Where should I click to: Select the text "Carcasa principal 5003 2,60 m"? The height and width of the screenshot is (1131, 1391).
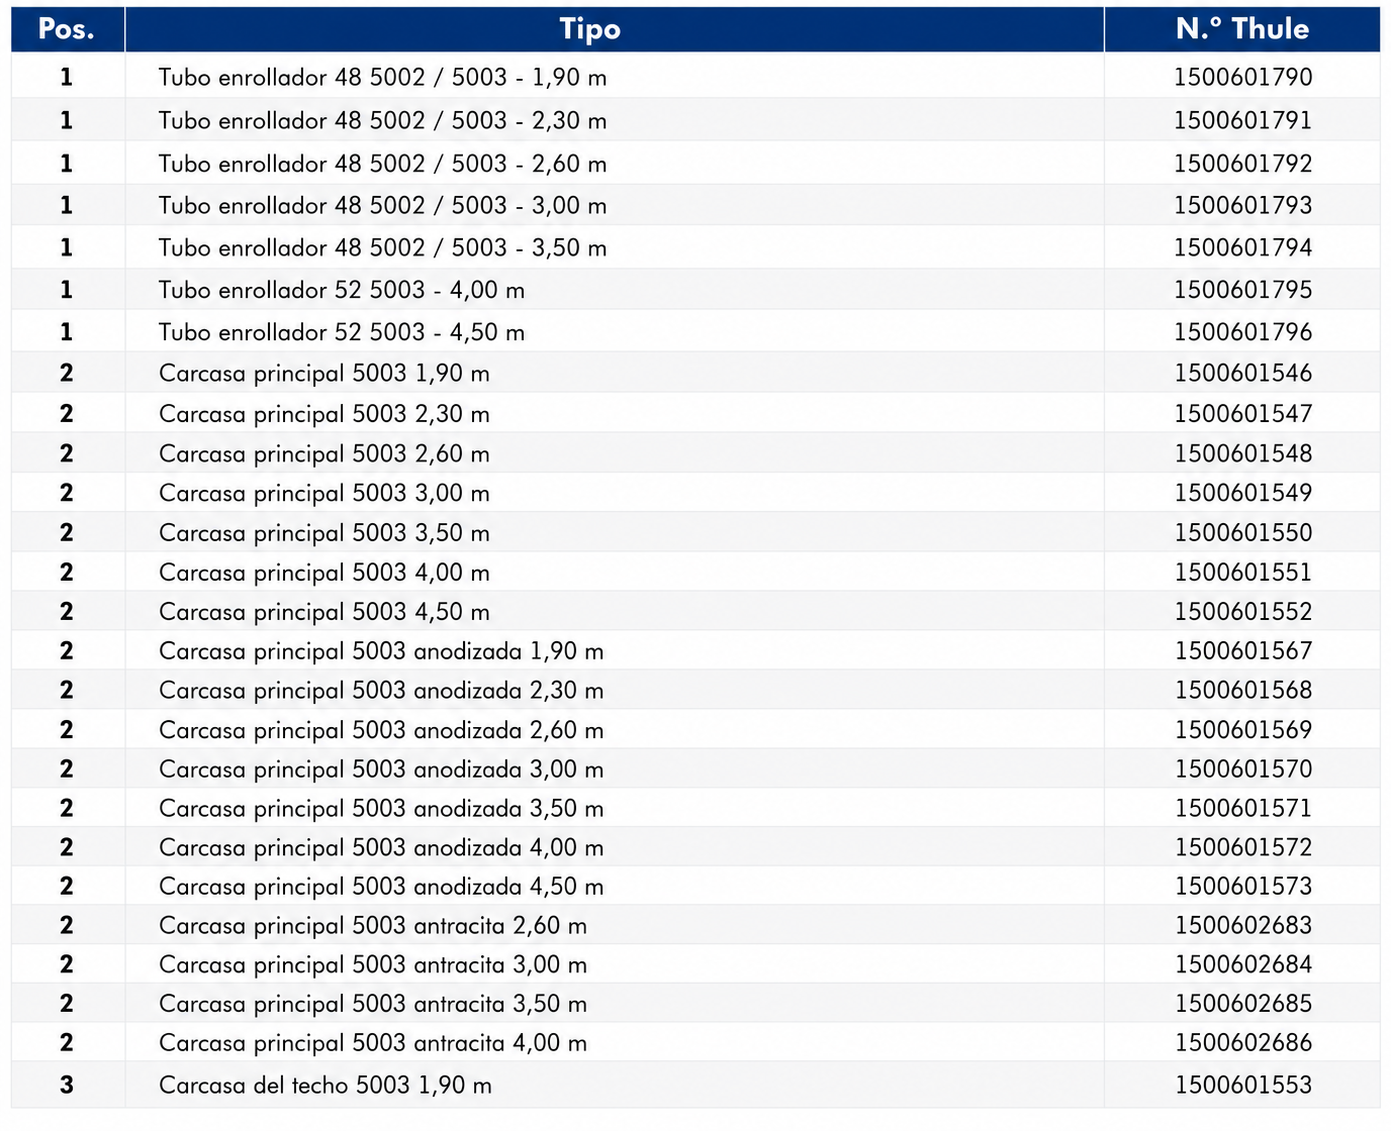pos(324,454)
